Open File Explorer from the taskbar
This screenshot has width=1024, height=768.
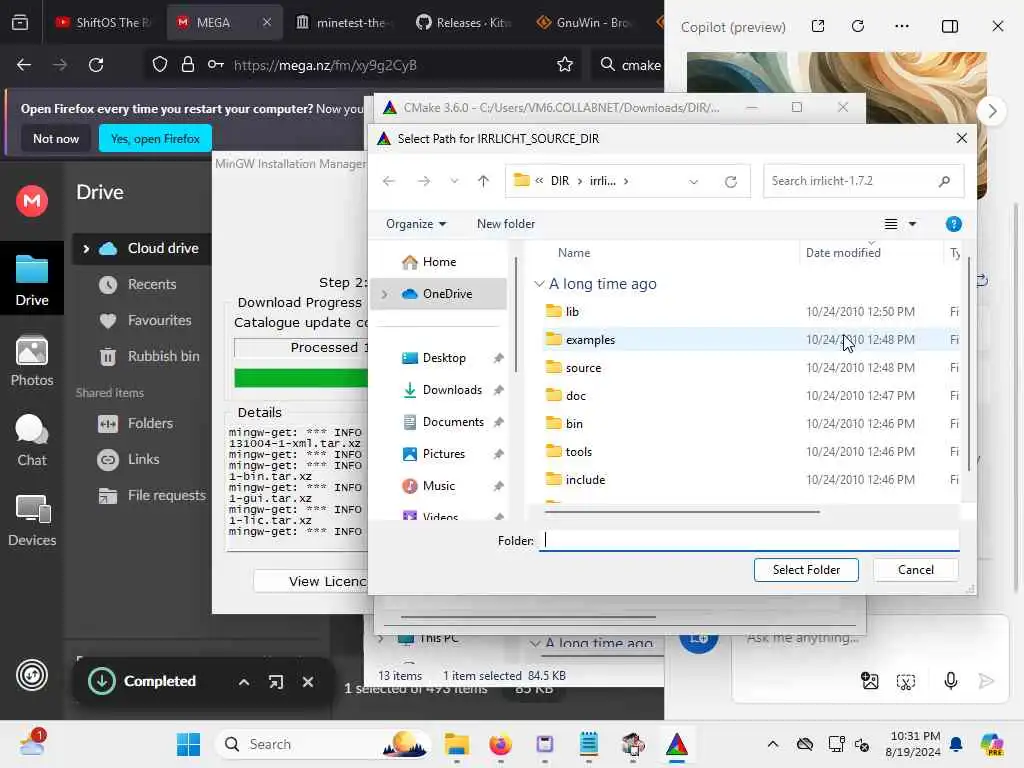coord(456,744)
